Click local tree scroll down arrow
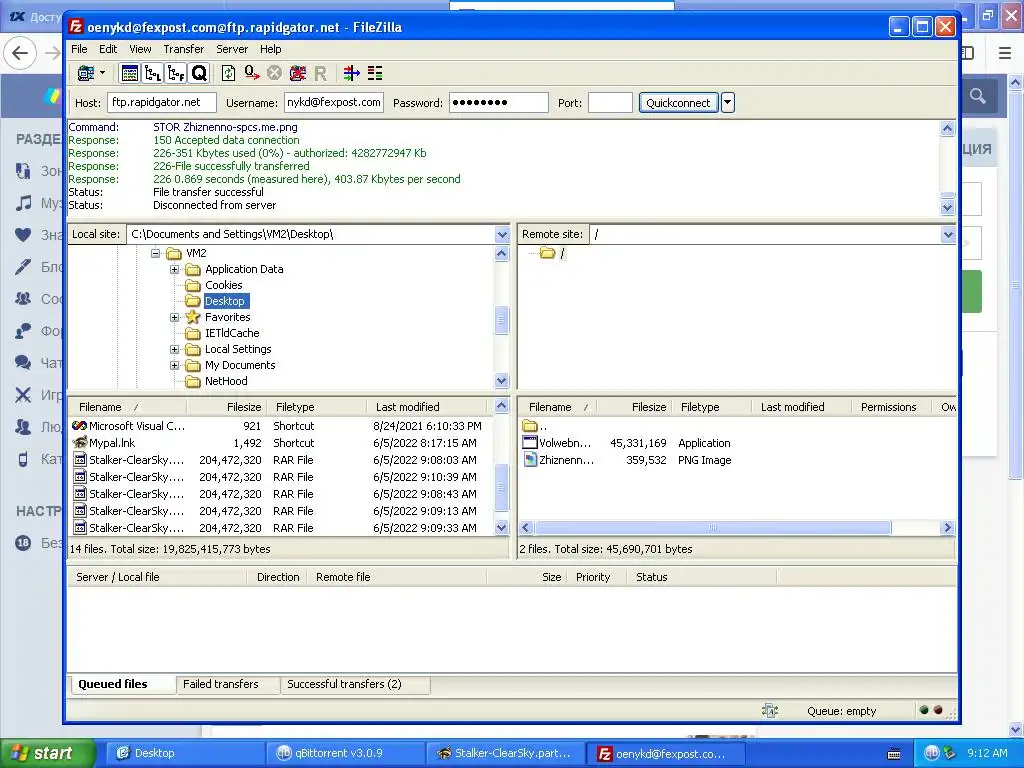Viewport: 1024px width, 768px height. click(x=502, y=381)
